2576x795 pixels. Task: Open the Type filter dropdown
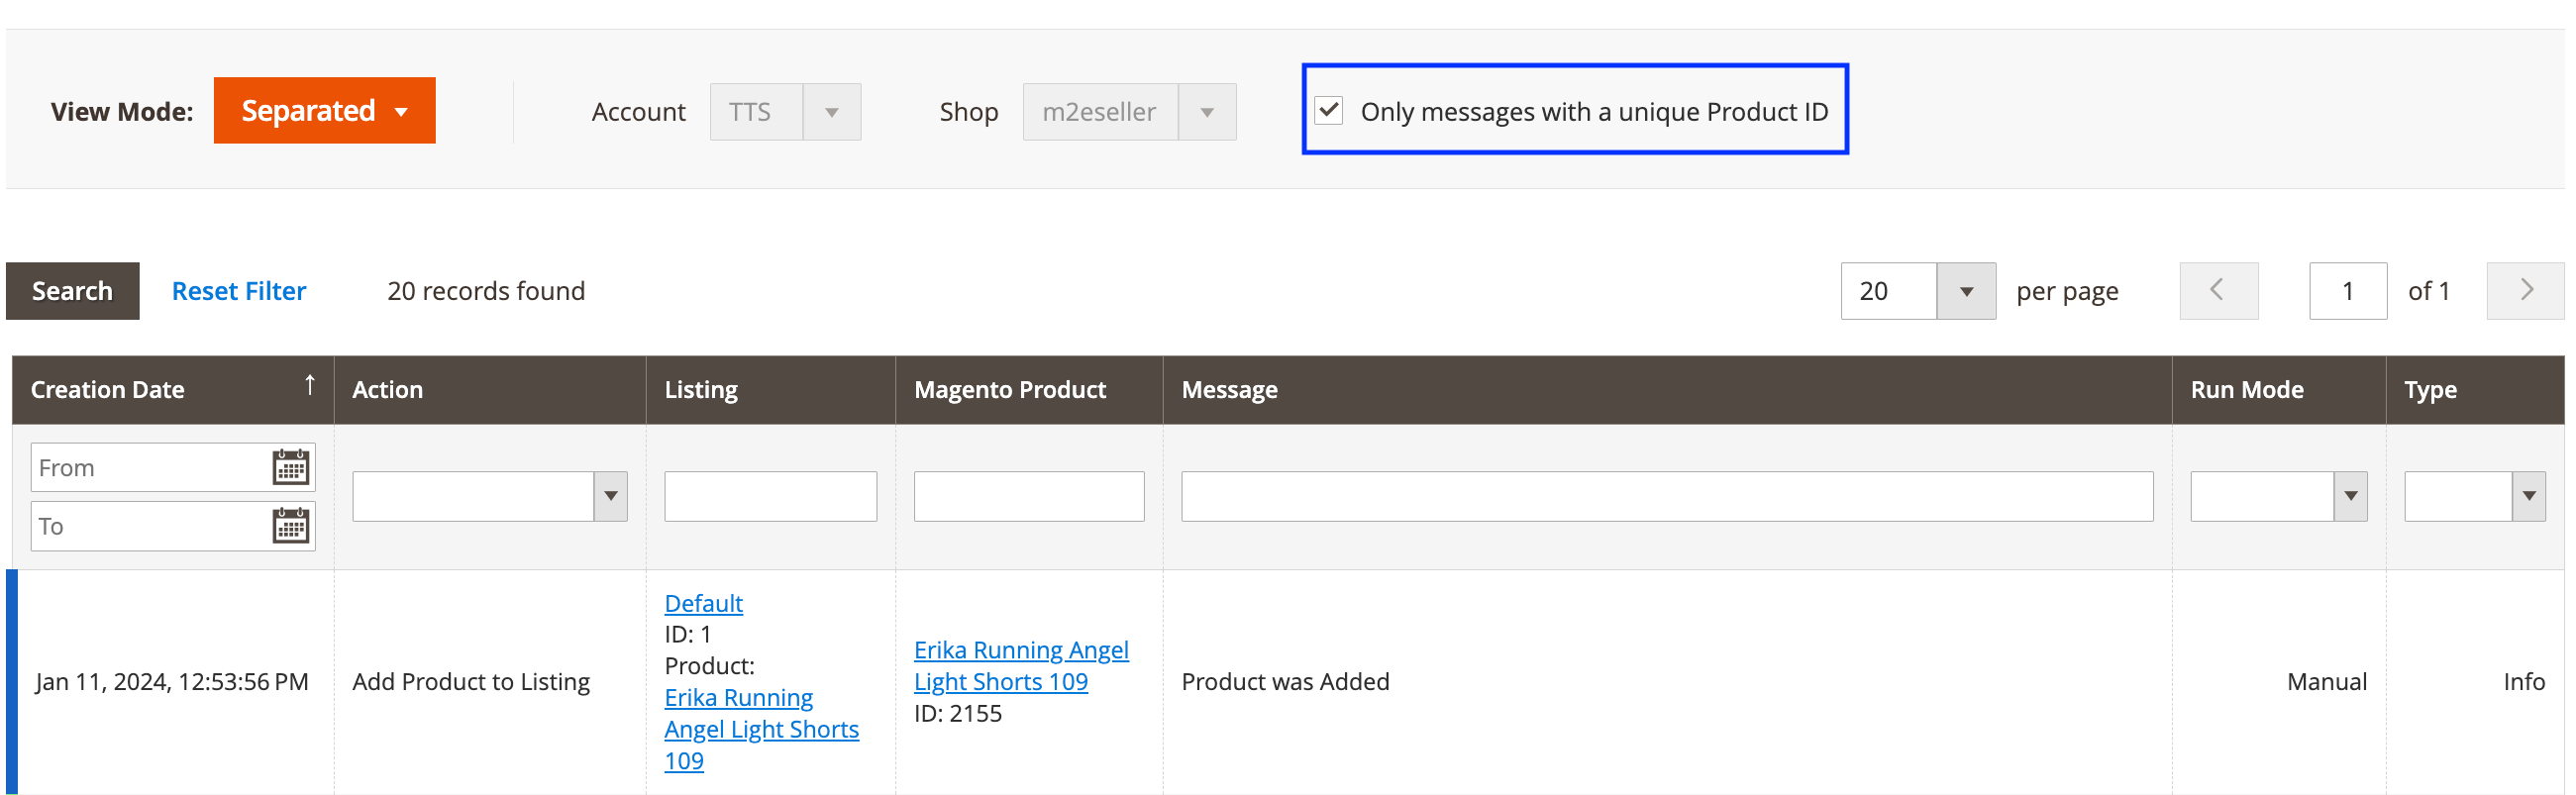coord(2528,496)
